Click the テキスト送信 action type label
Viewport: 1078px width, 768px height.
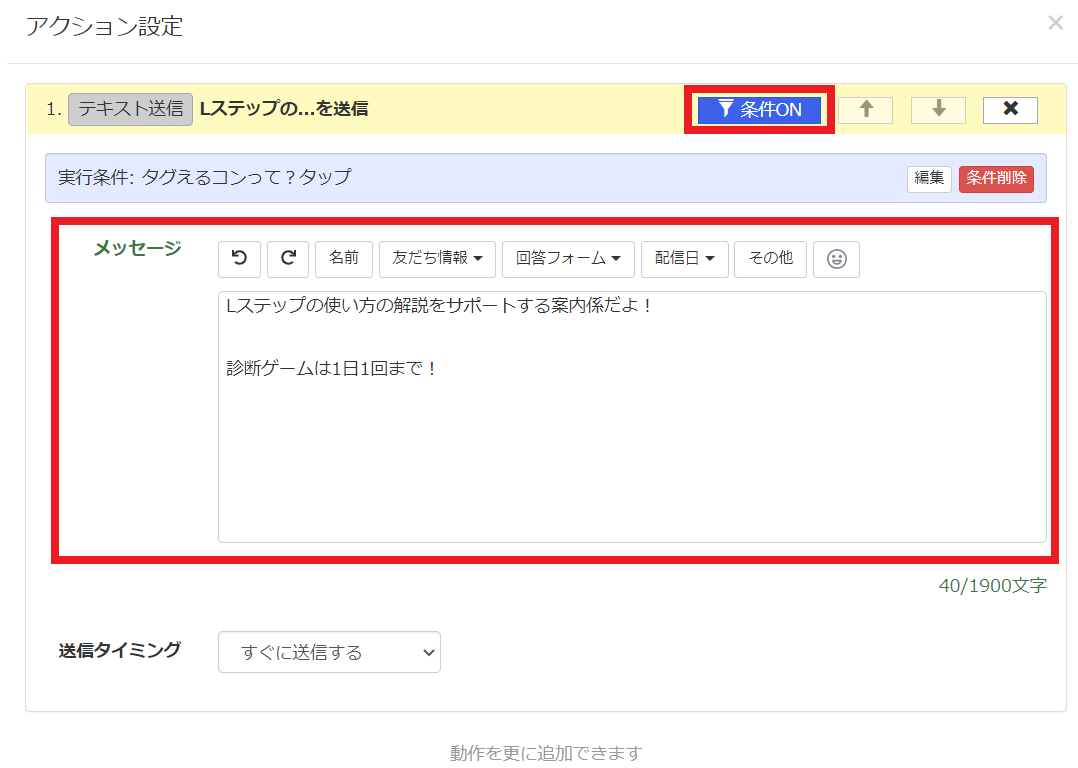[131, 109]
